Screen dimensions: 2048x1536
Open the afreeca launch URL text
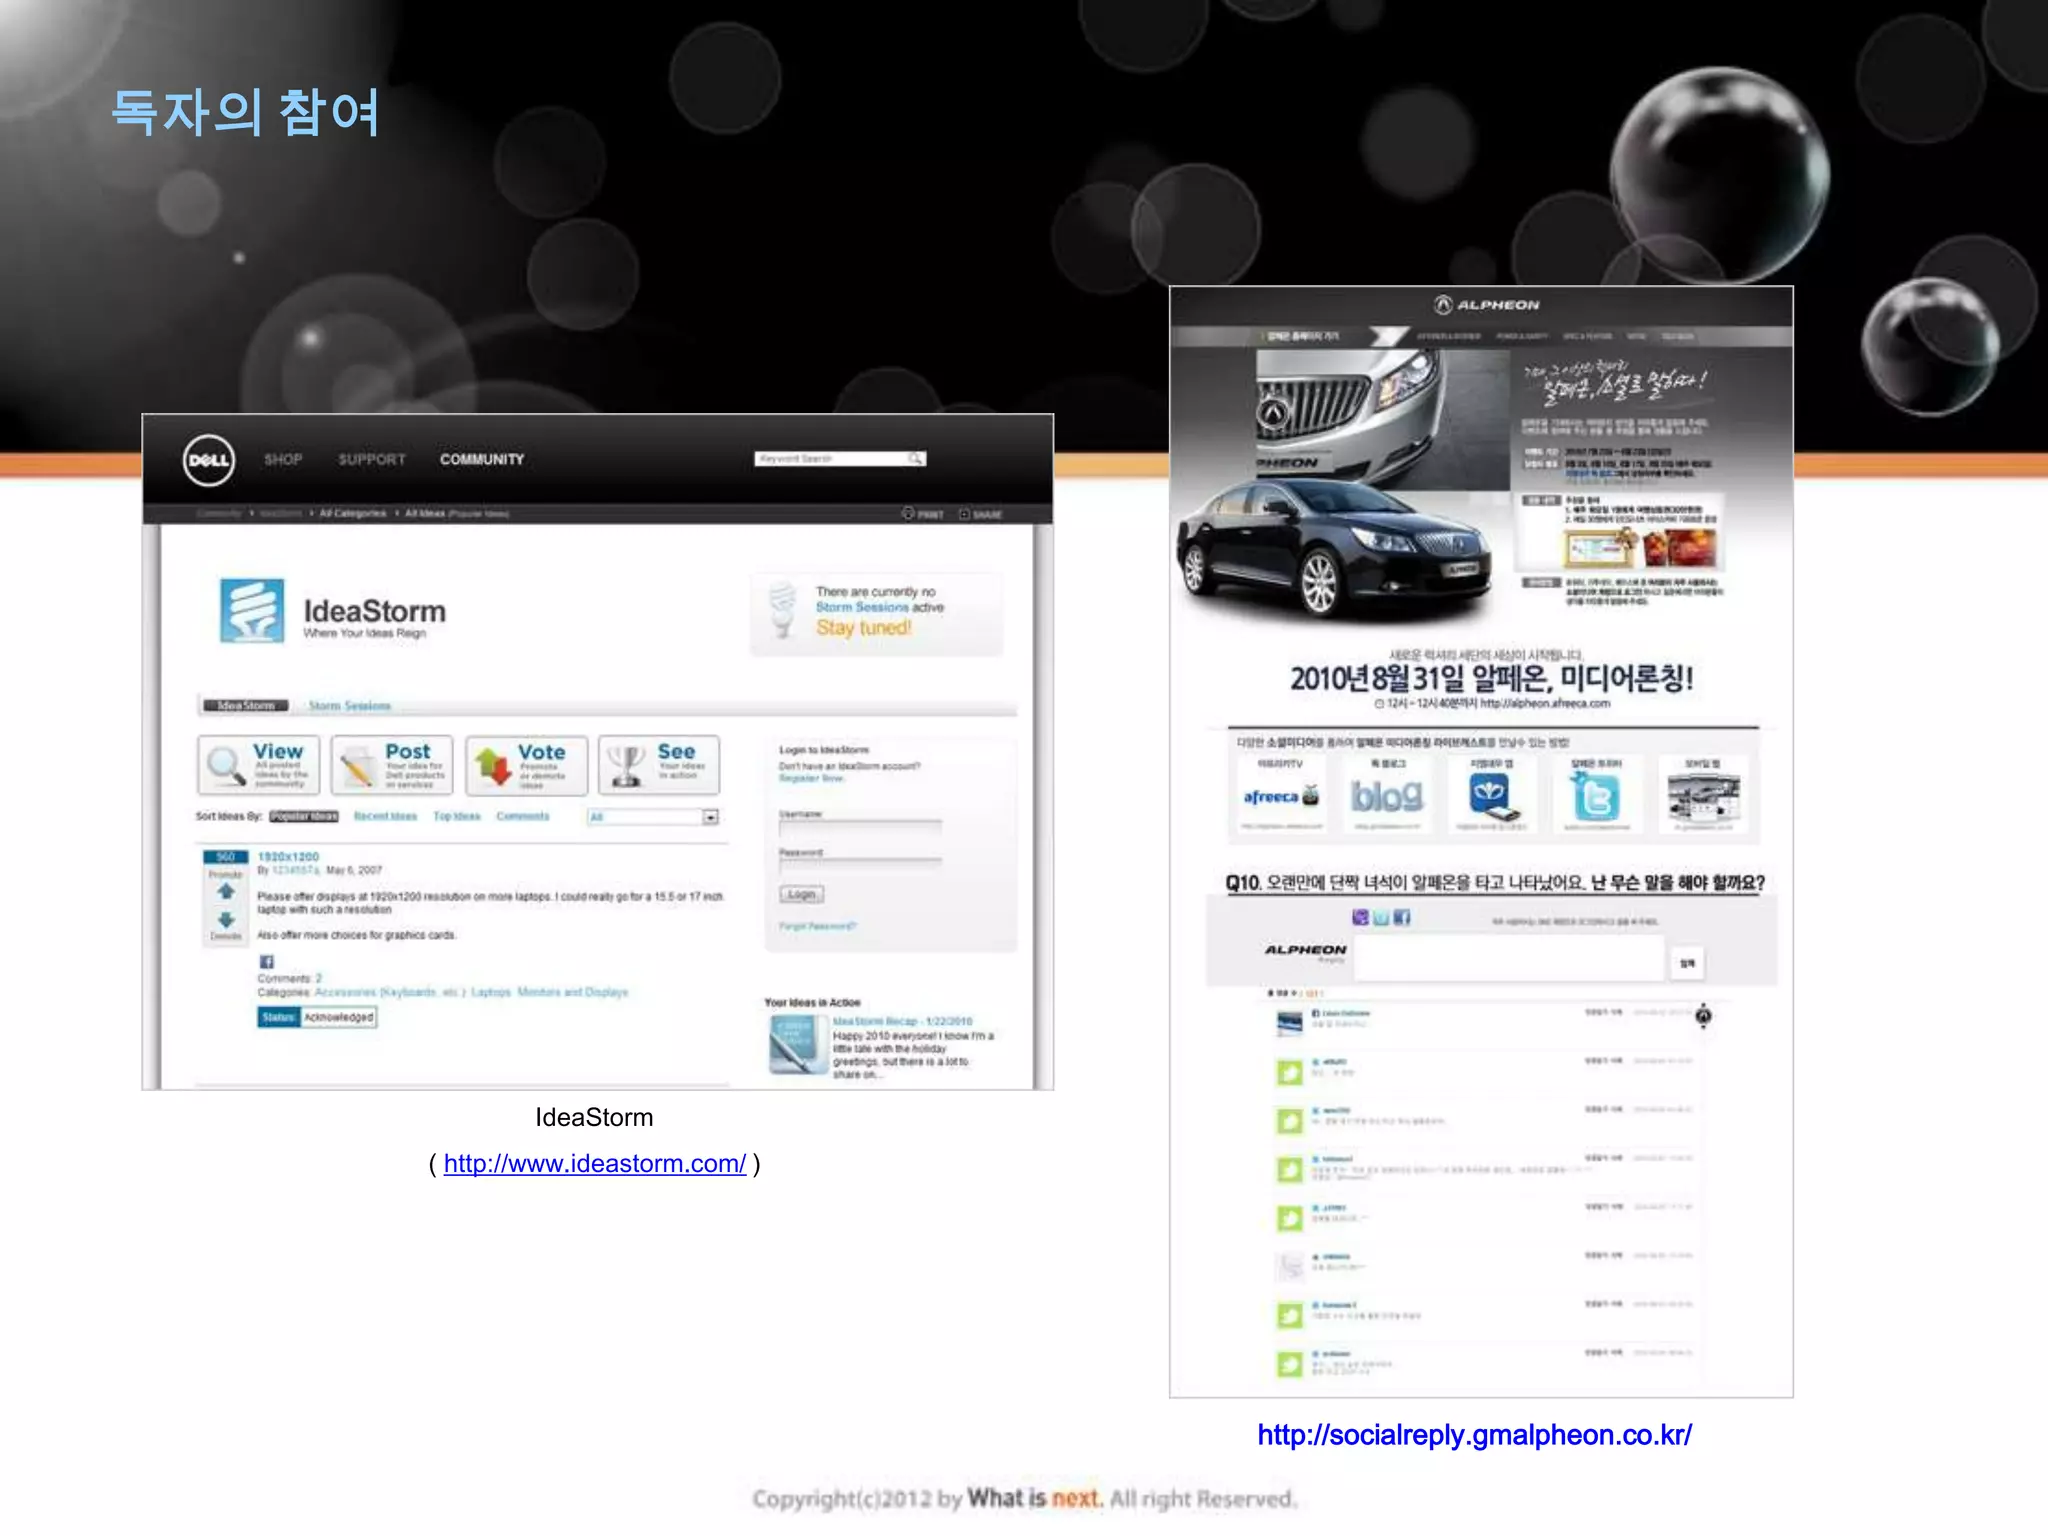[1545, 704]
